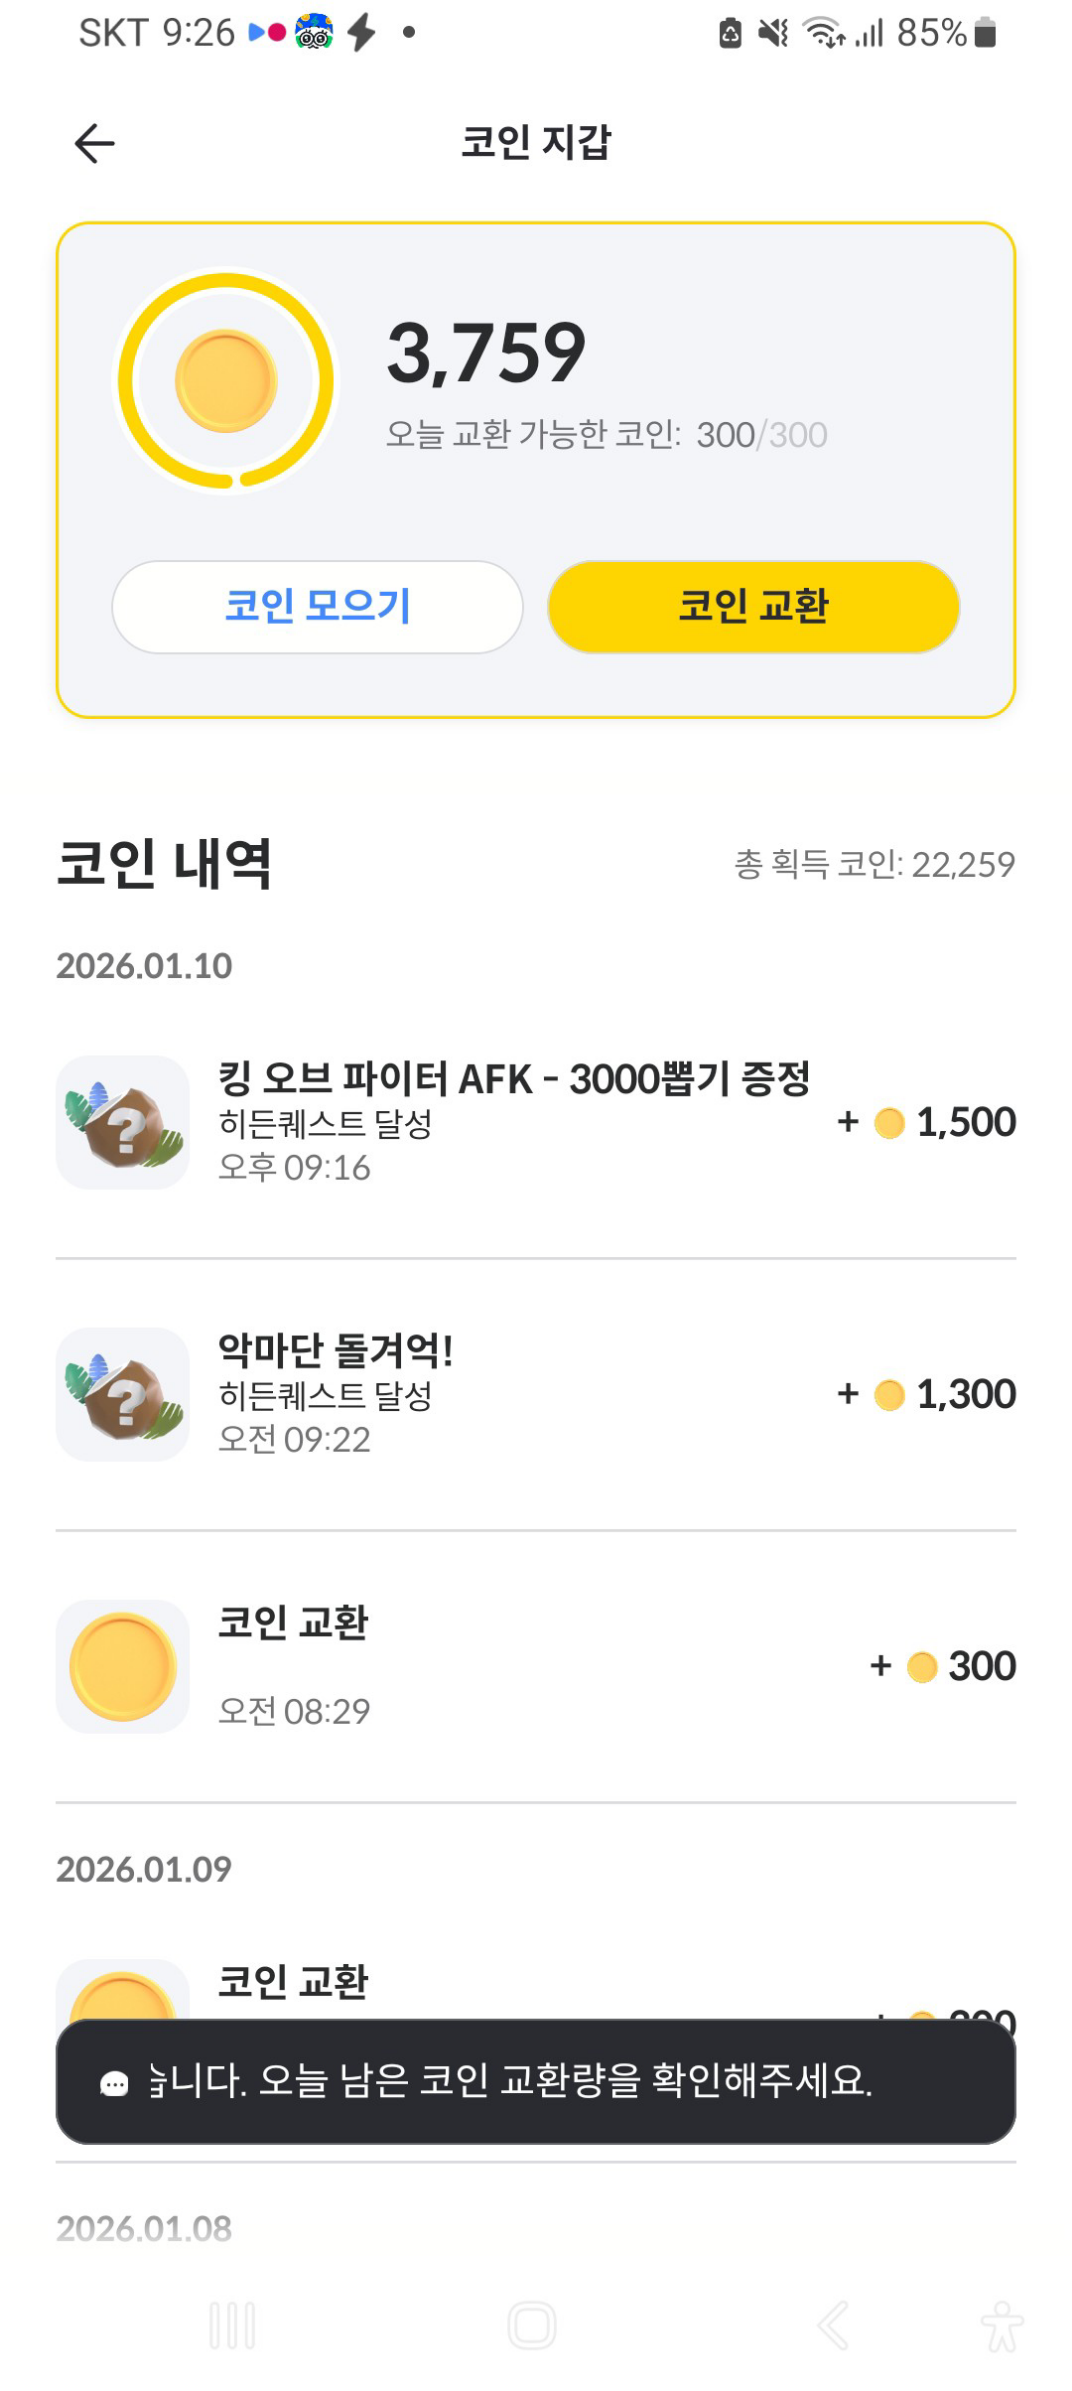Tap the yellow 코인 교환 button

[753, 606]
